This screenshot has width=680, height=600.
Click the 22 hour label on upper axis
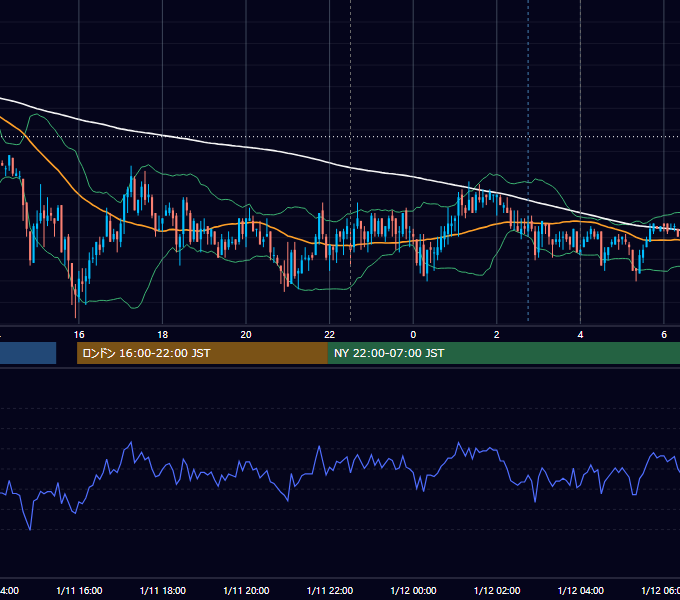[330, 335]
